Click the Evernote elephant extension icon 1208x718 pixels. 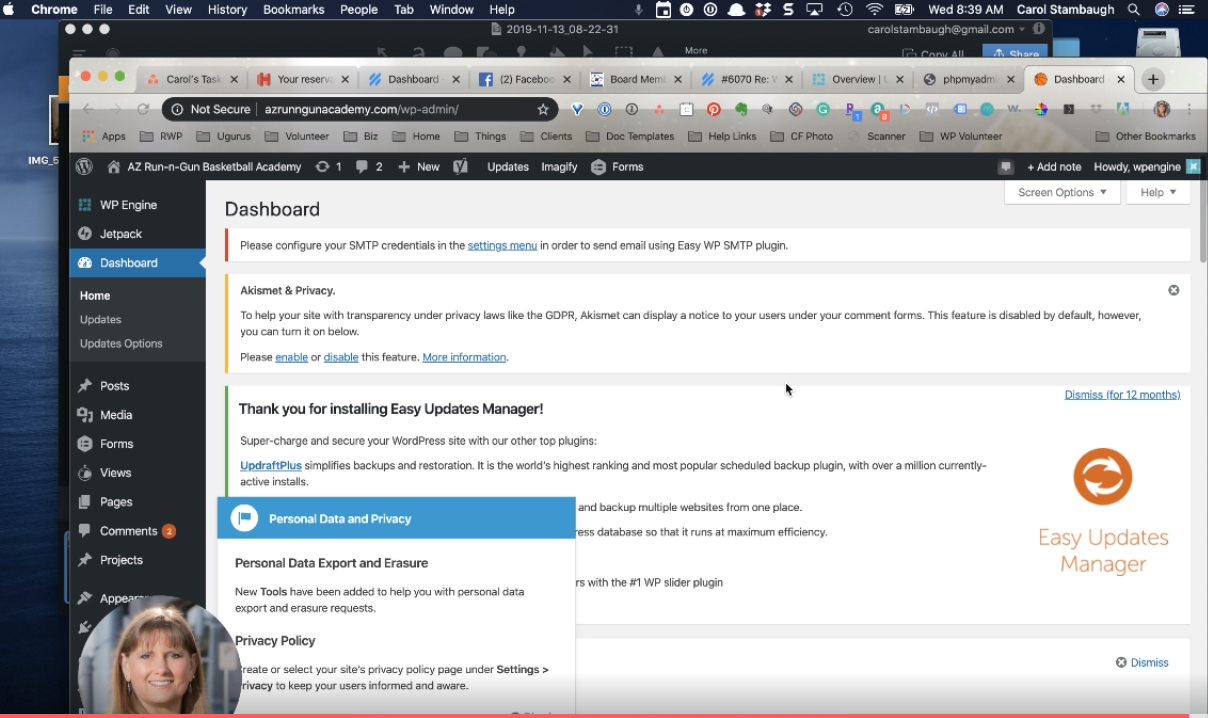click(x=741, y=109)
